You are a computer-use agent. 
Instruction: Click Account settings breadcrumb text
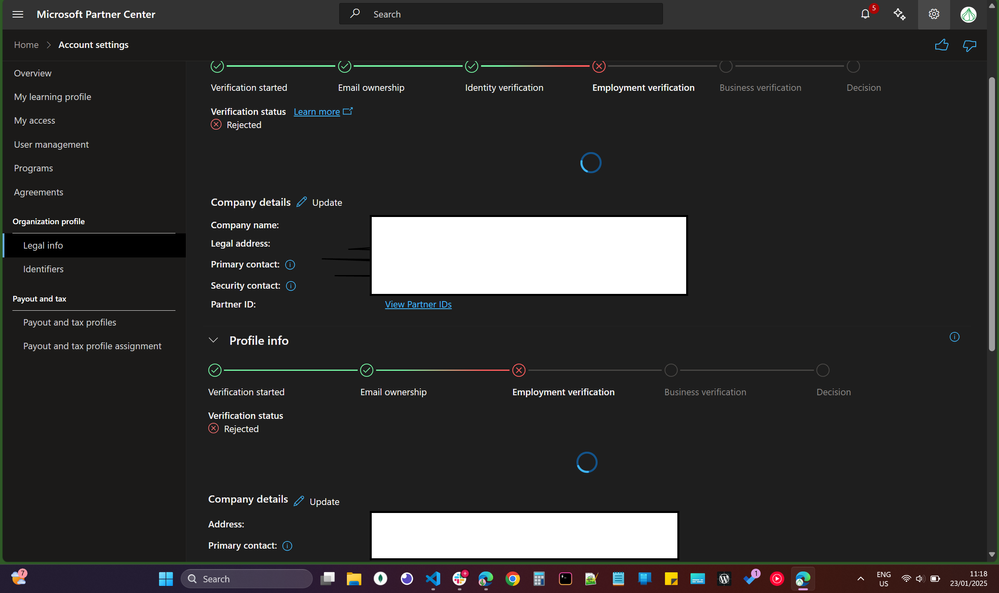93,45
